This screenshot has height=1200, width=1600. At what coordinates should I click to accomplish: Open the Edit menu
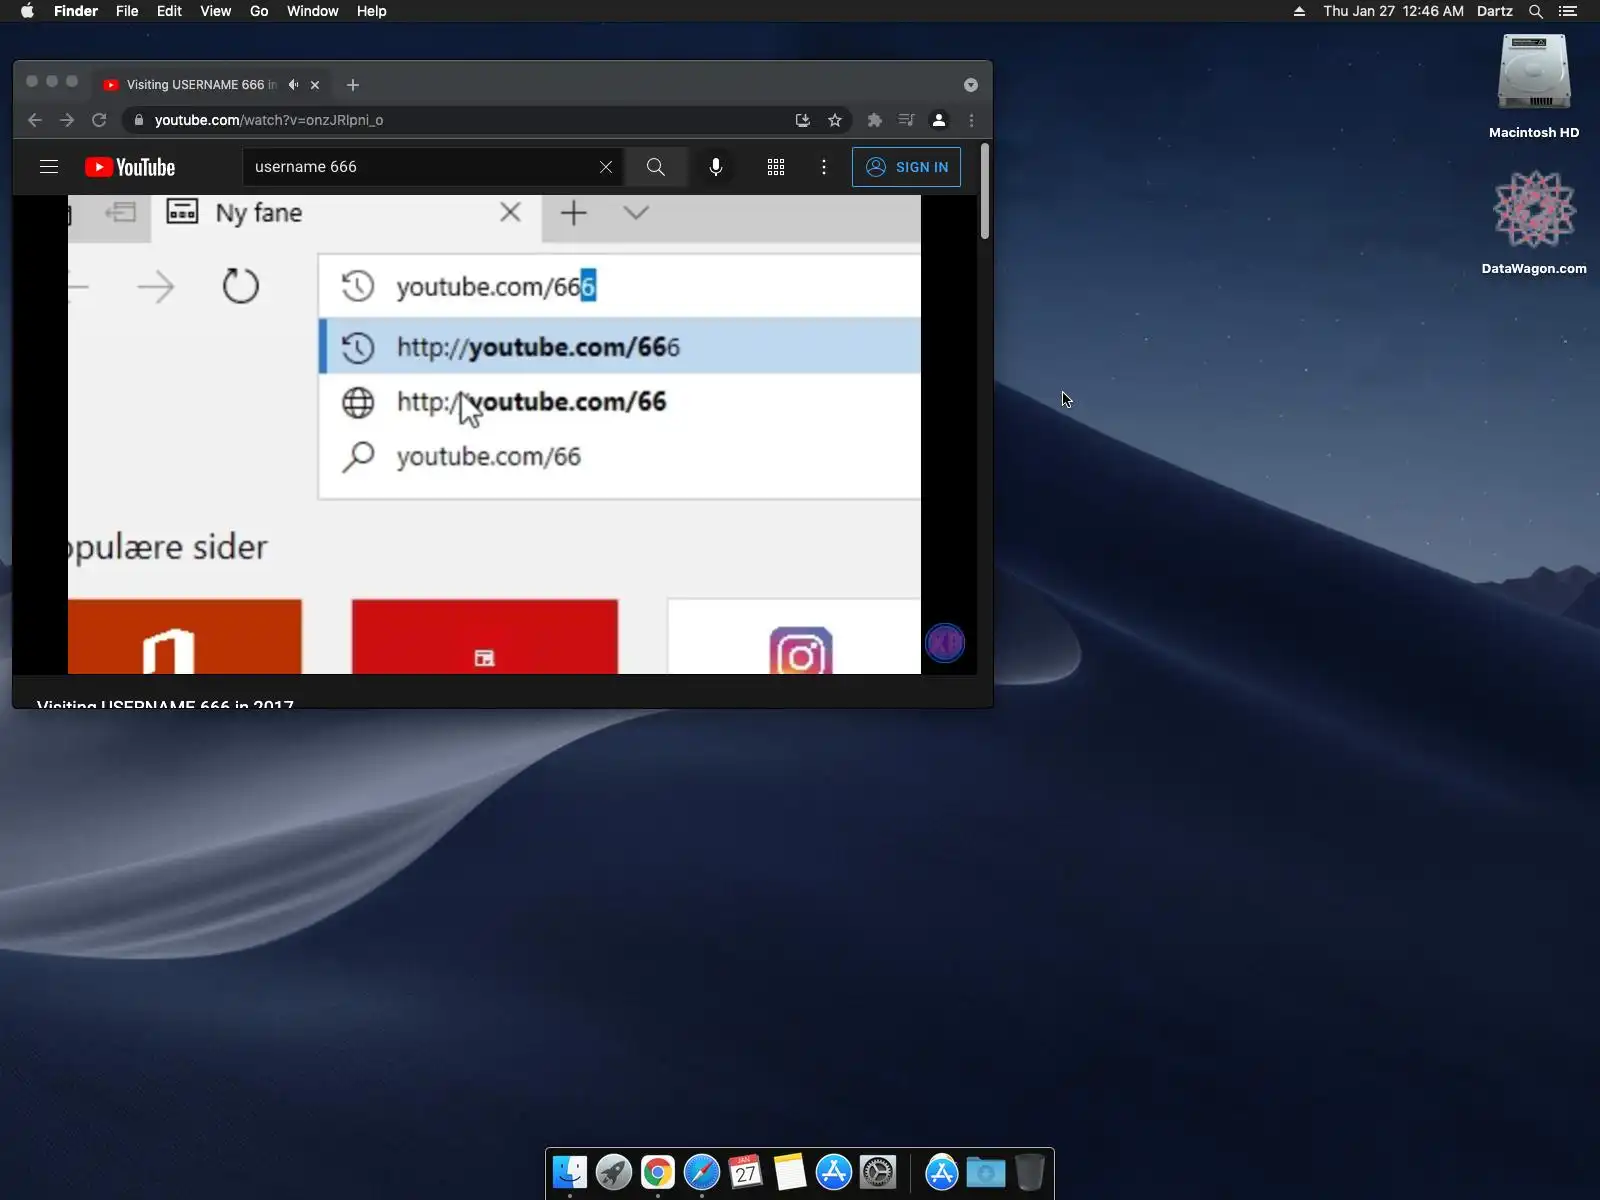coord(169,11)
